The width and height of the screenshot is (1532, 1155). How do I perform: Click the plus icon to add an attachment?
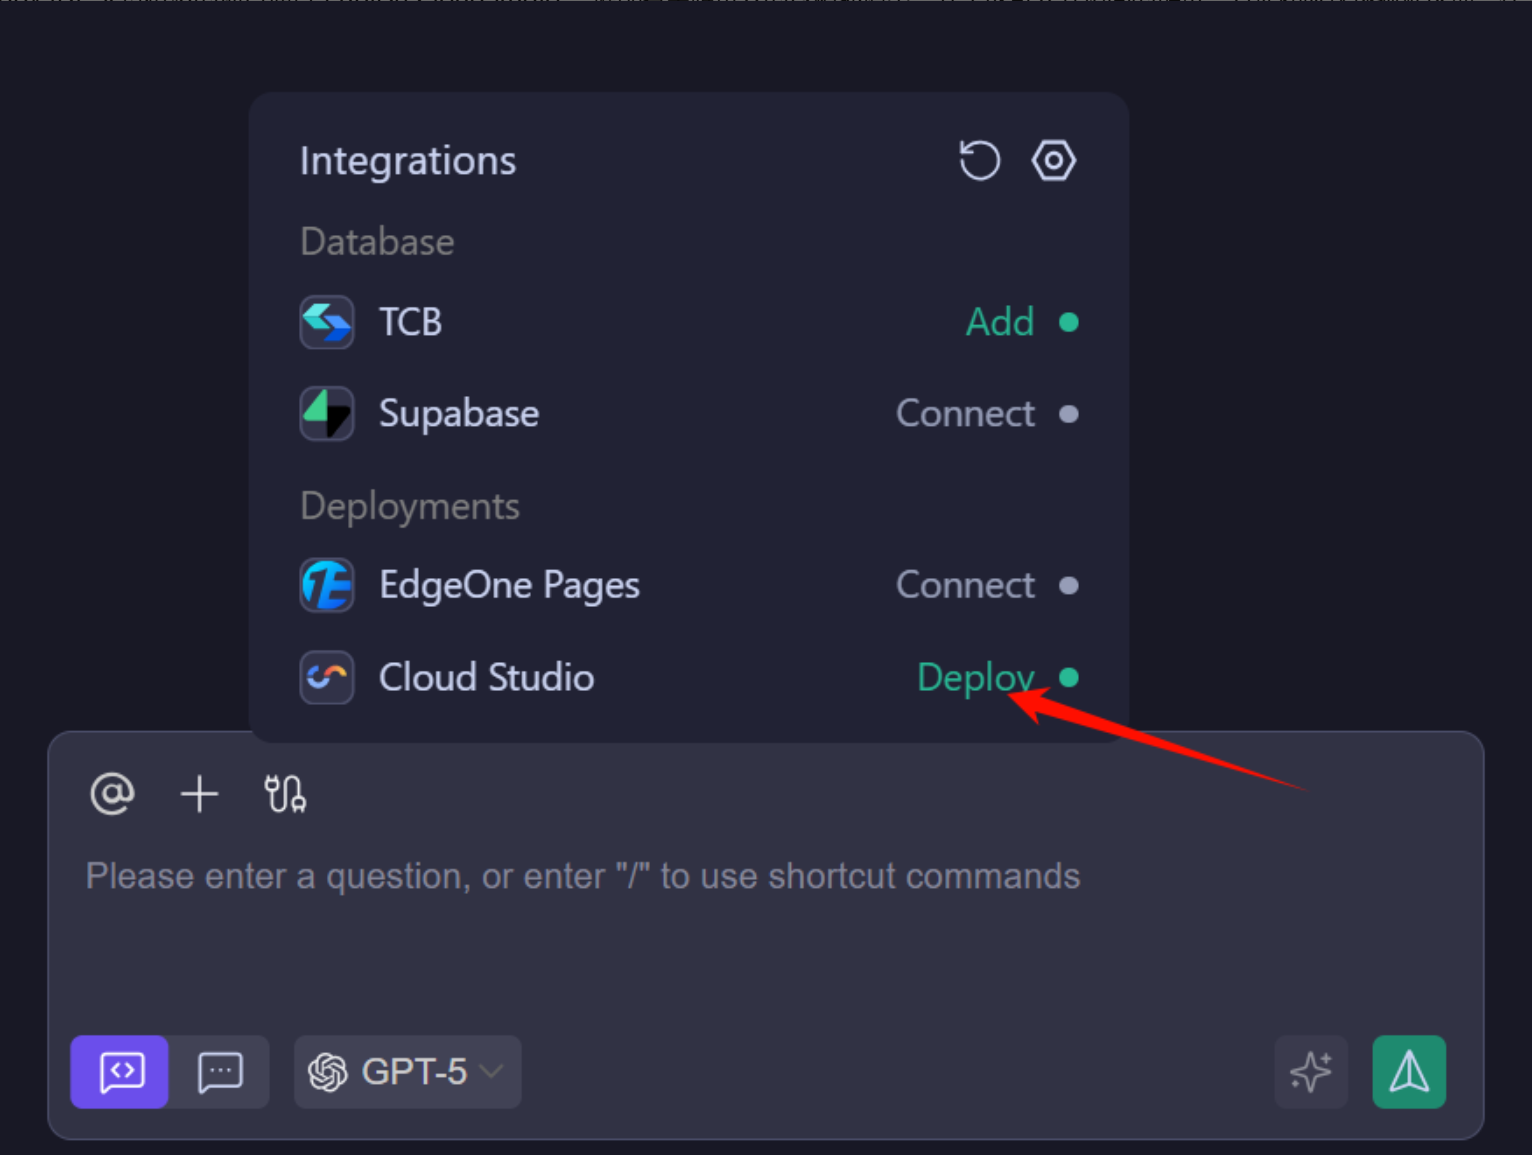pyautogui.click(x=199, y=793)
